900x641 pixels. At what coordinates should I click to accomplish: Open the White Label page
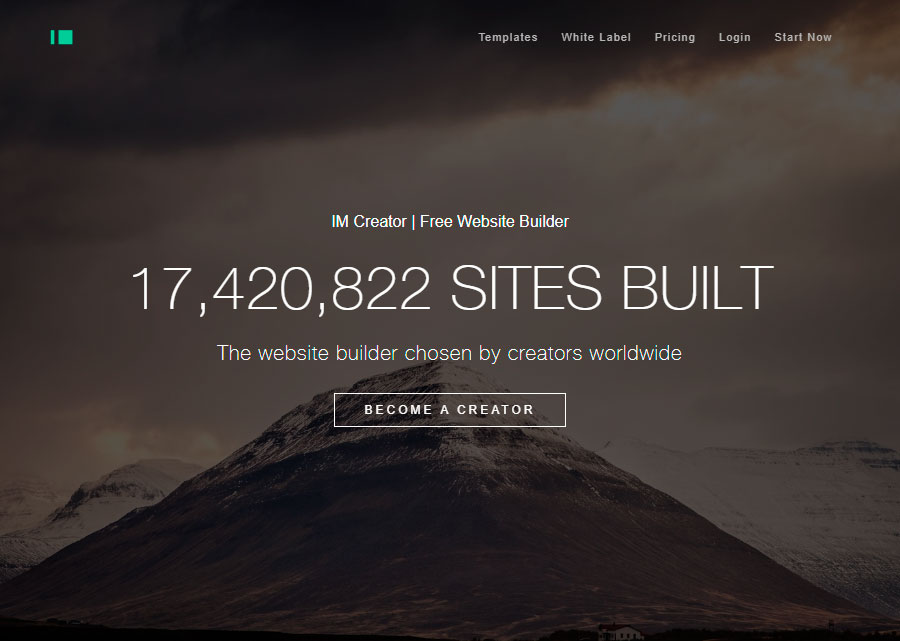(x=596, y=37)
